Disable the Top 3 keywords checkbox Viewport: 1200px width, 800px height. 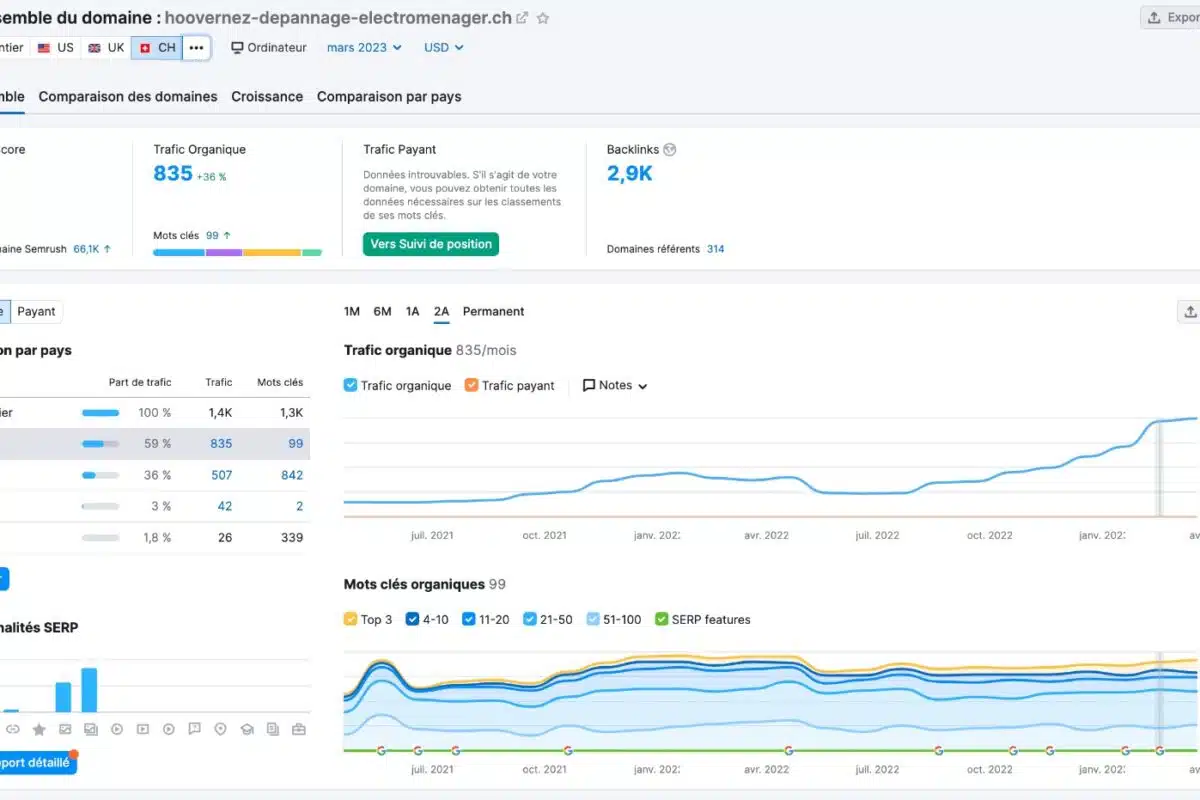pos(351,619)
